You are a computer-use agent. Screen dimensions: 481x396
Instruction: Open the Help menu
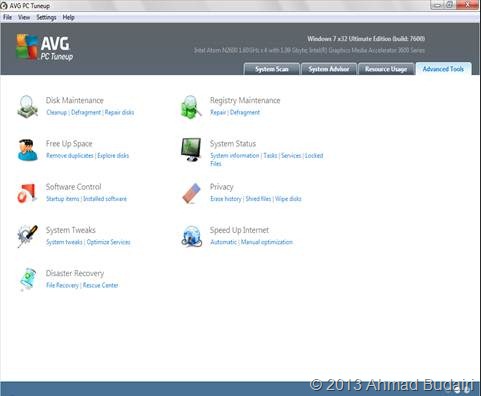(68, 17)
